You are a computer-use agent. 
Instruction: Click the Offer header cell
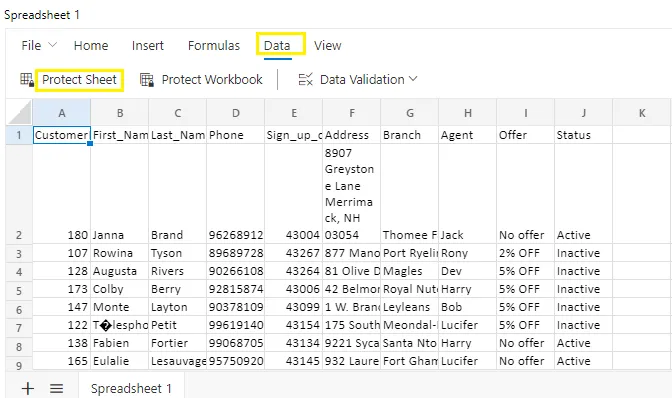coord(525,135)
